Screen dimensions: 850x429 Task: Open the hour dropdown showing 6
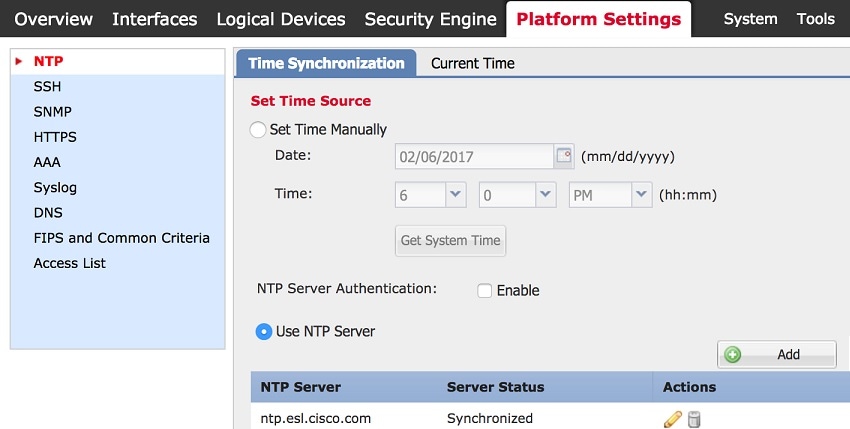tap(430, 195)
